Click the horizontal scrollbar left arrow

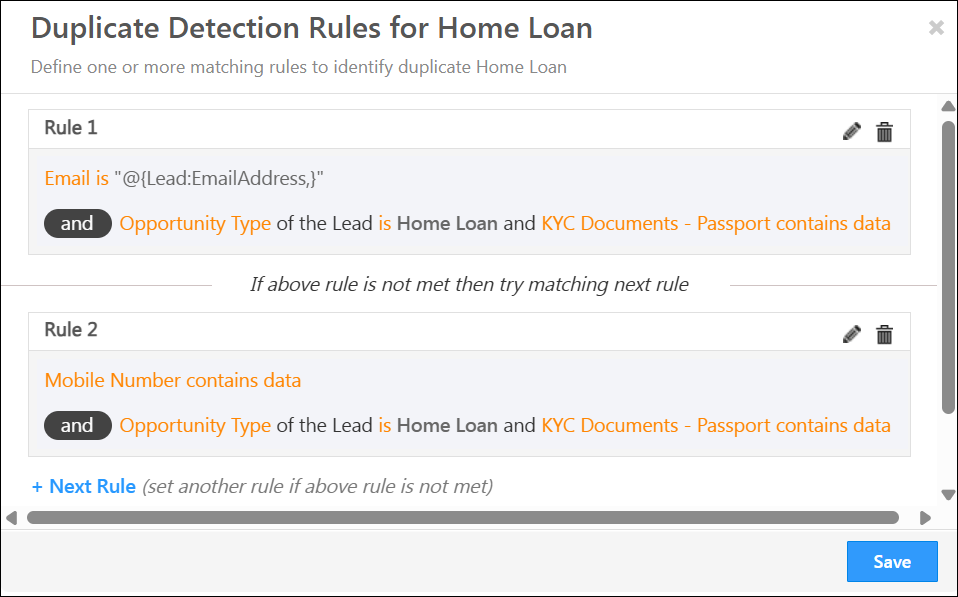tap(11, 518)
